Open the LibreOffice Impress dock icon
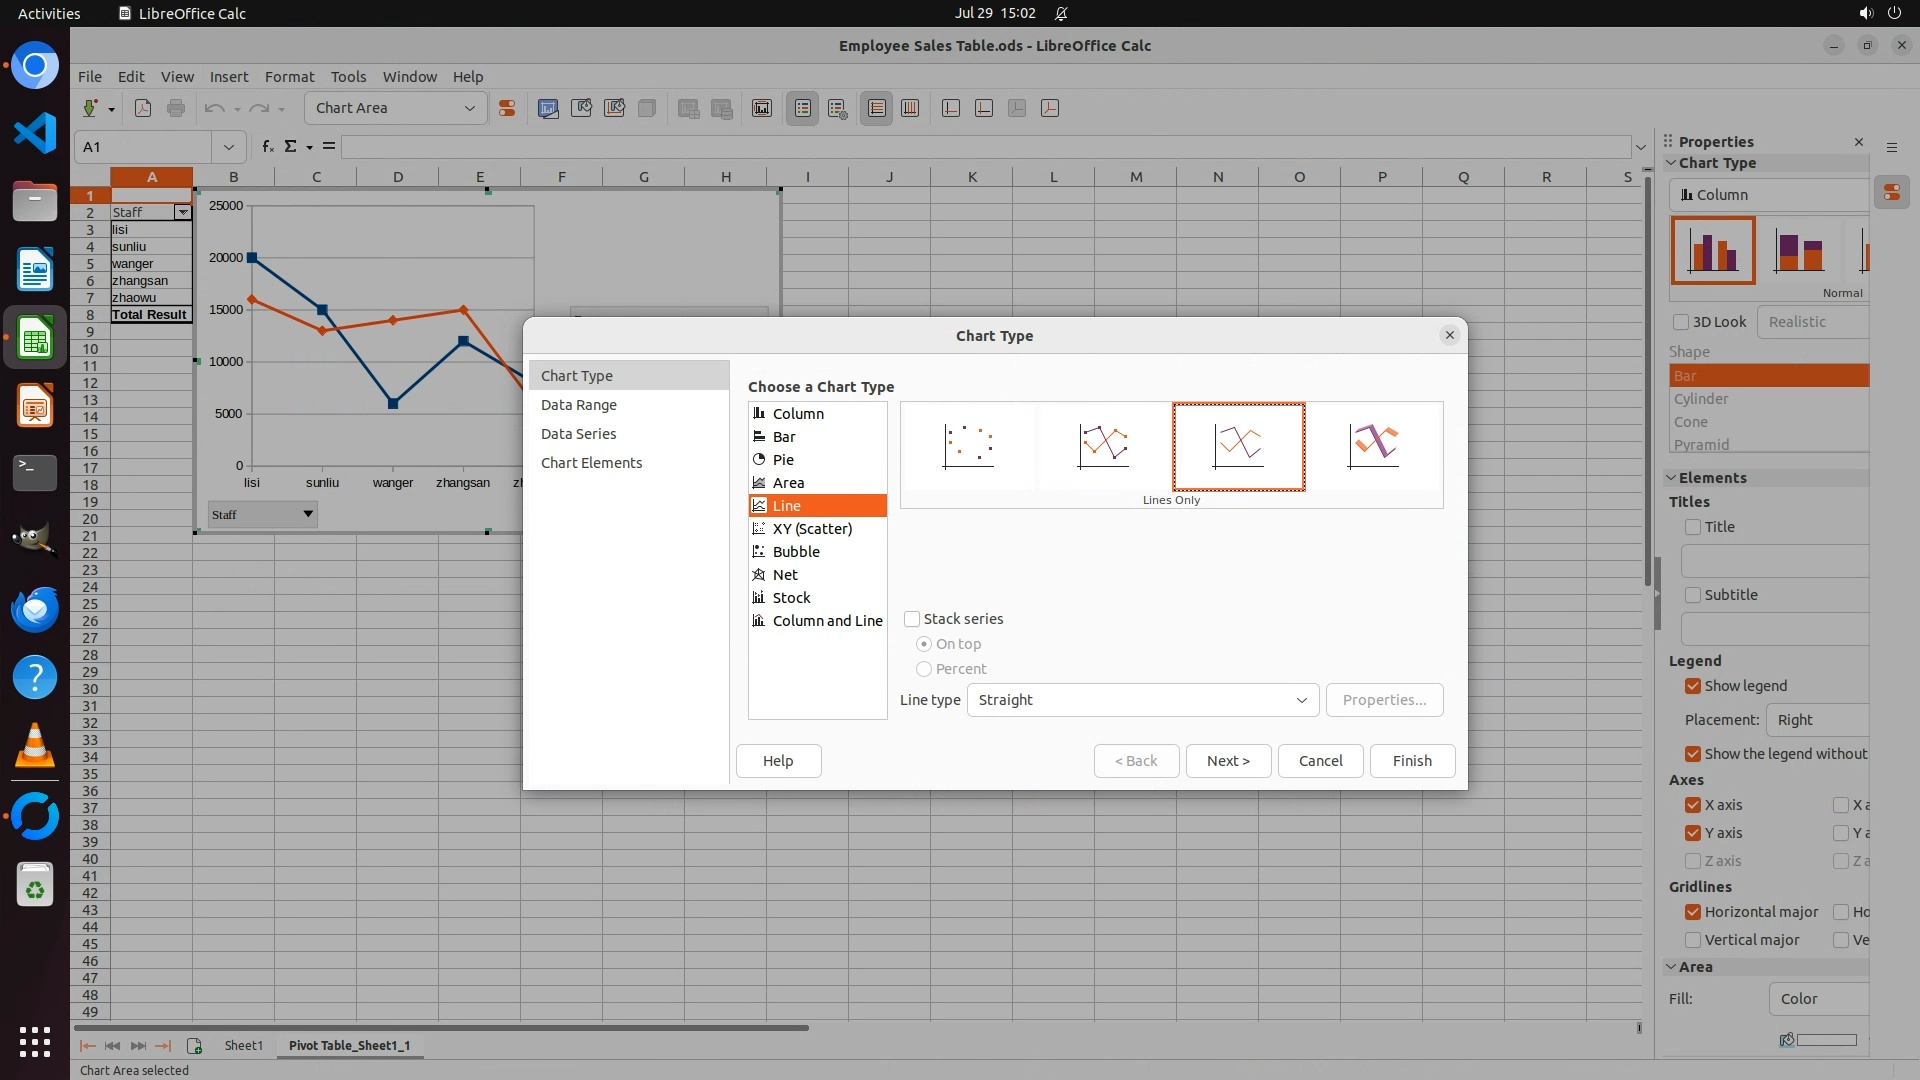The height and width of the screenshot is (1080, 1920). 35,407
